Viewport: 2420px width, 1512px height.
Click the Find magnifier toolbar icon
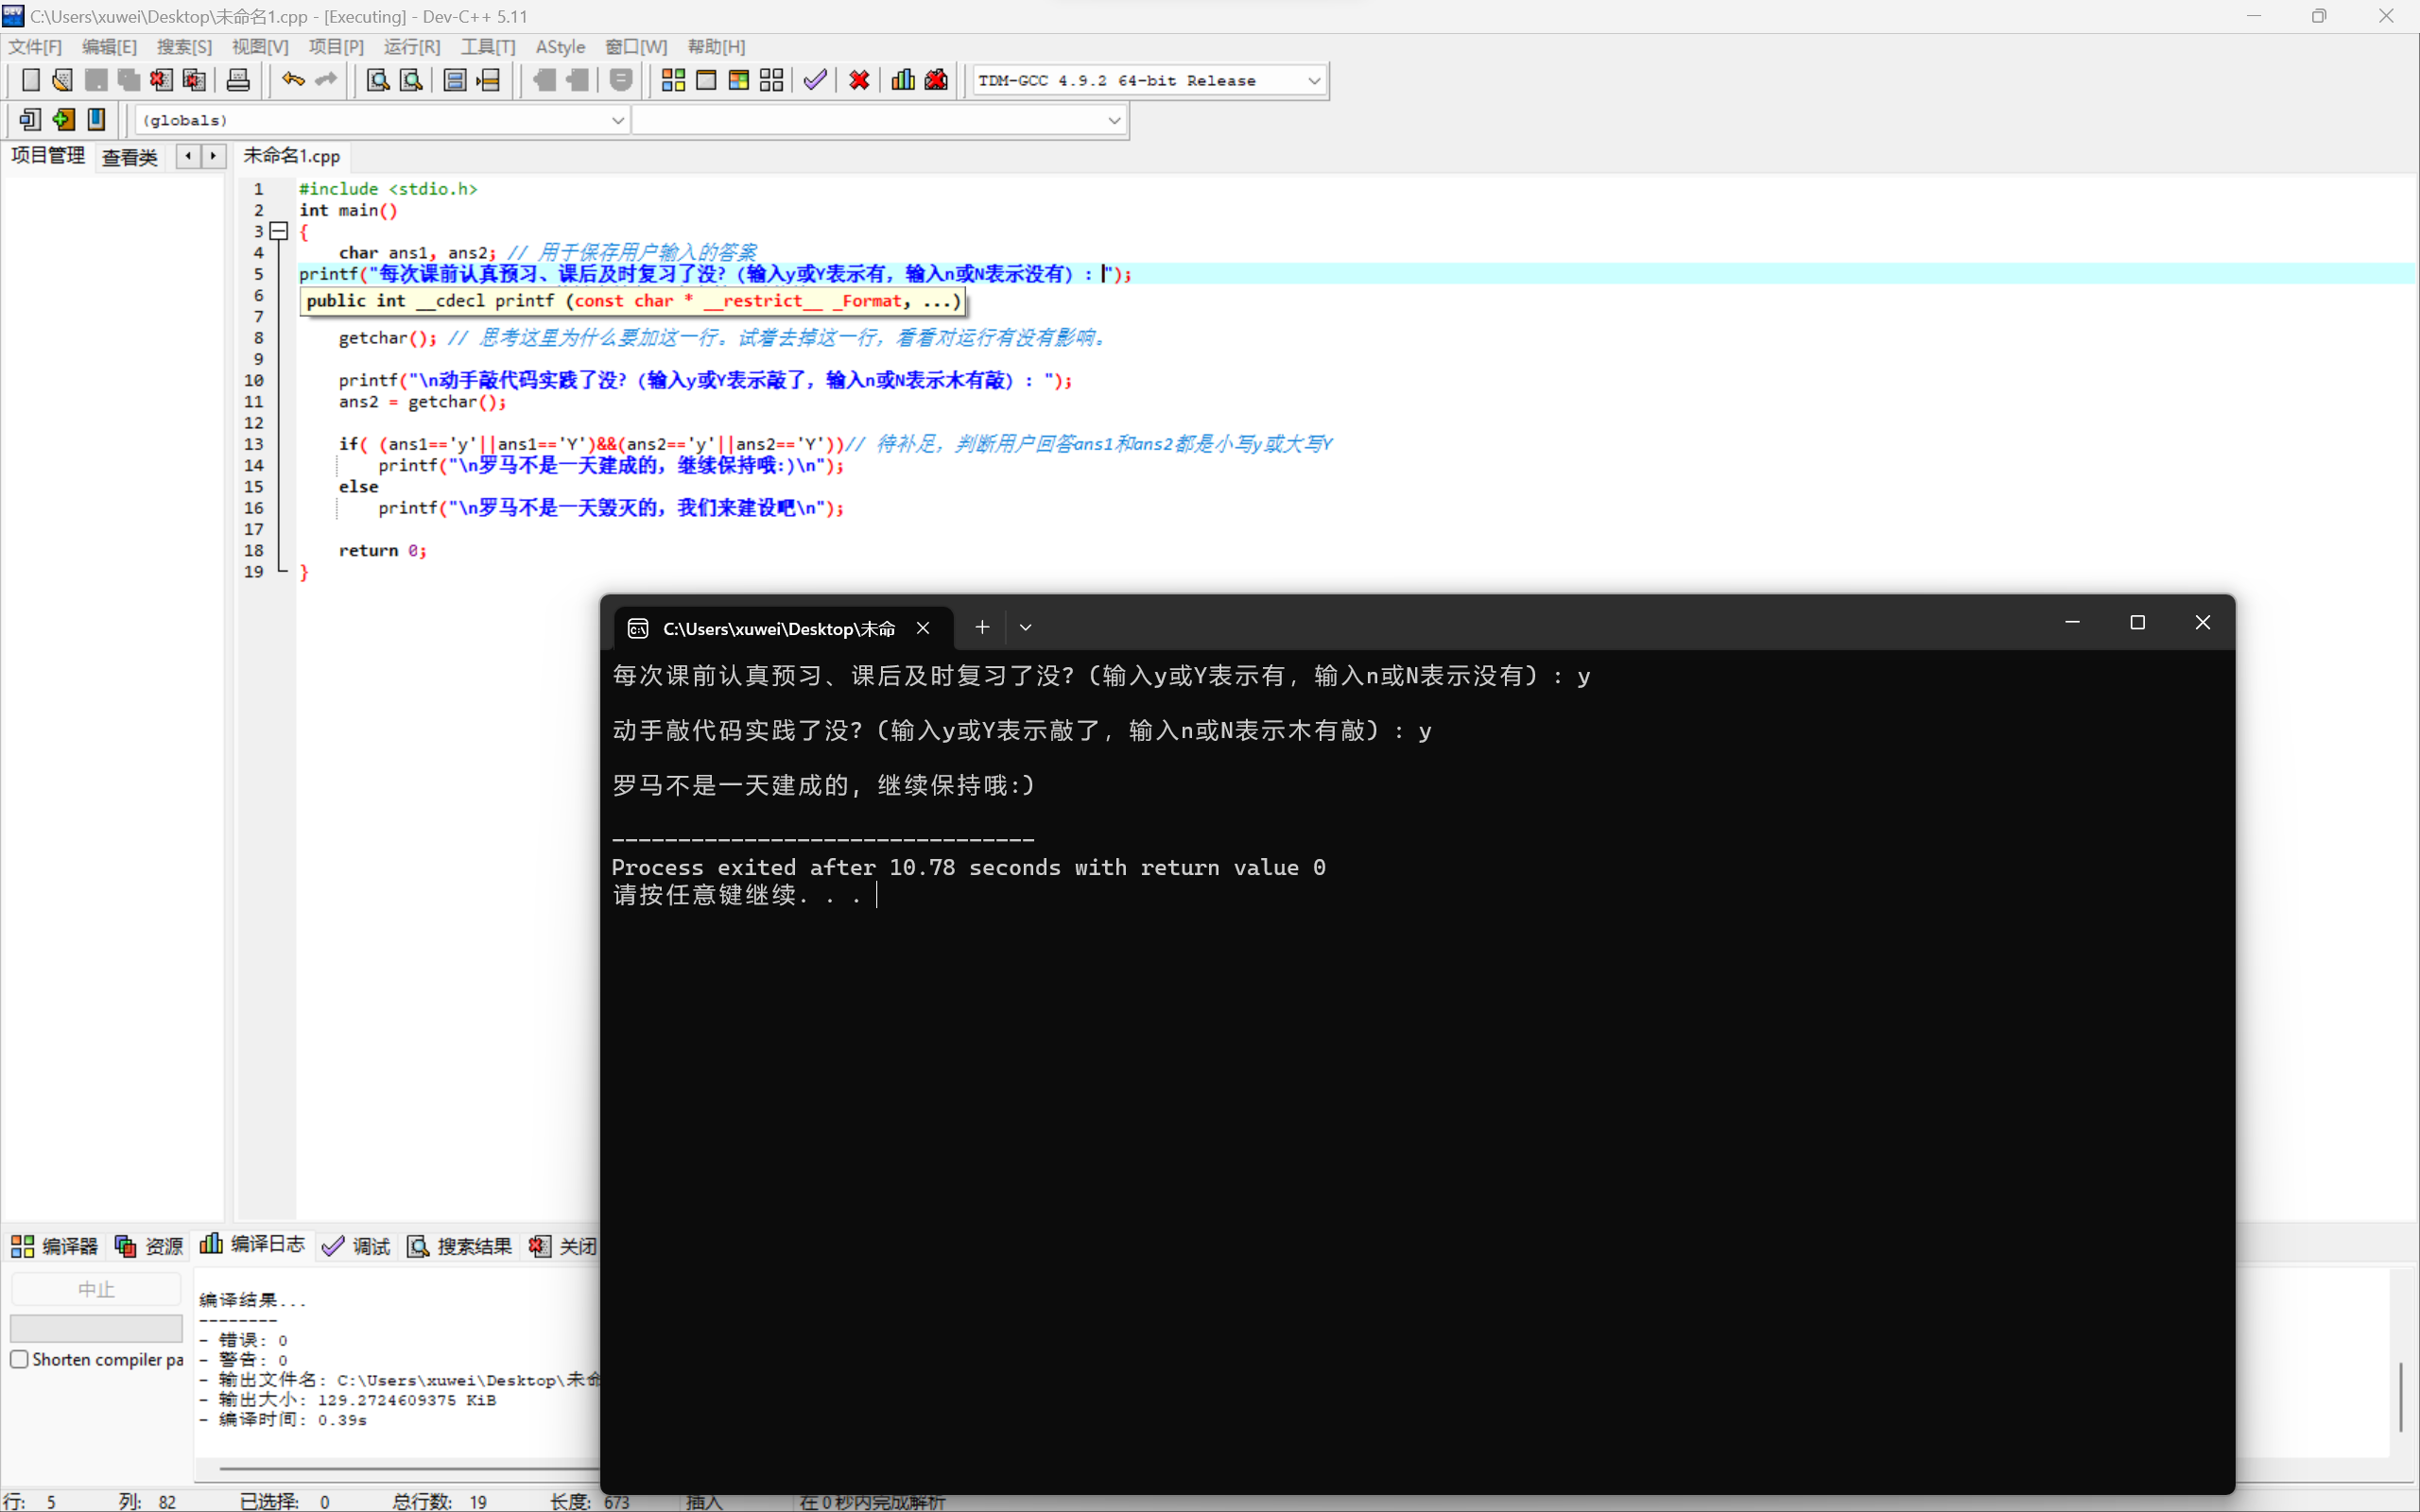(x=377, y=80)
